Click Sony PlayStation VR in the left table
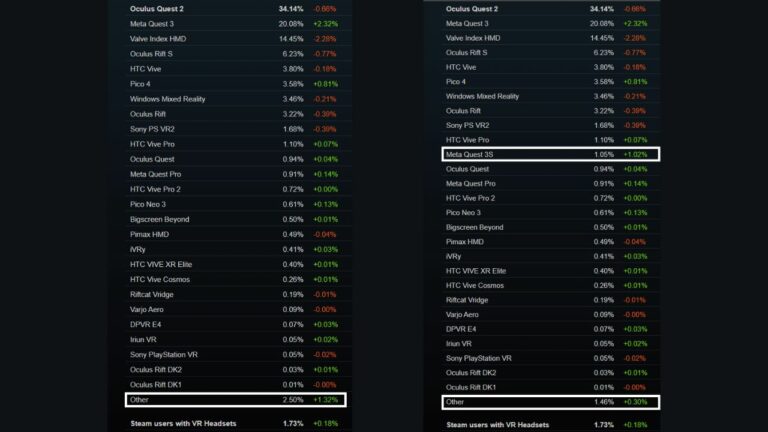The width and height of the screenshot is (768, 432). (x=165, y=354)
